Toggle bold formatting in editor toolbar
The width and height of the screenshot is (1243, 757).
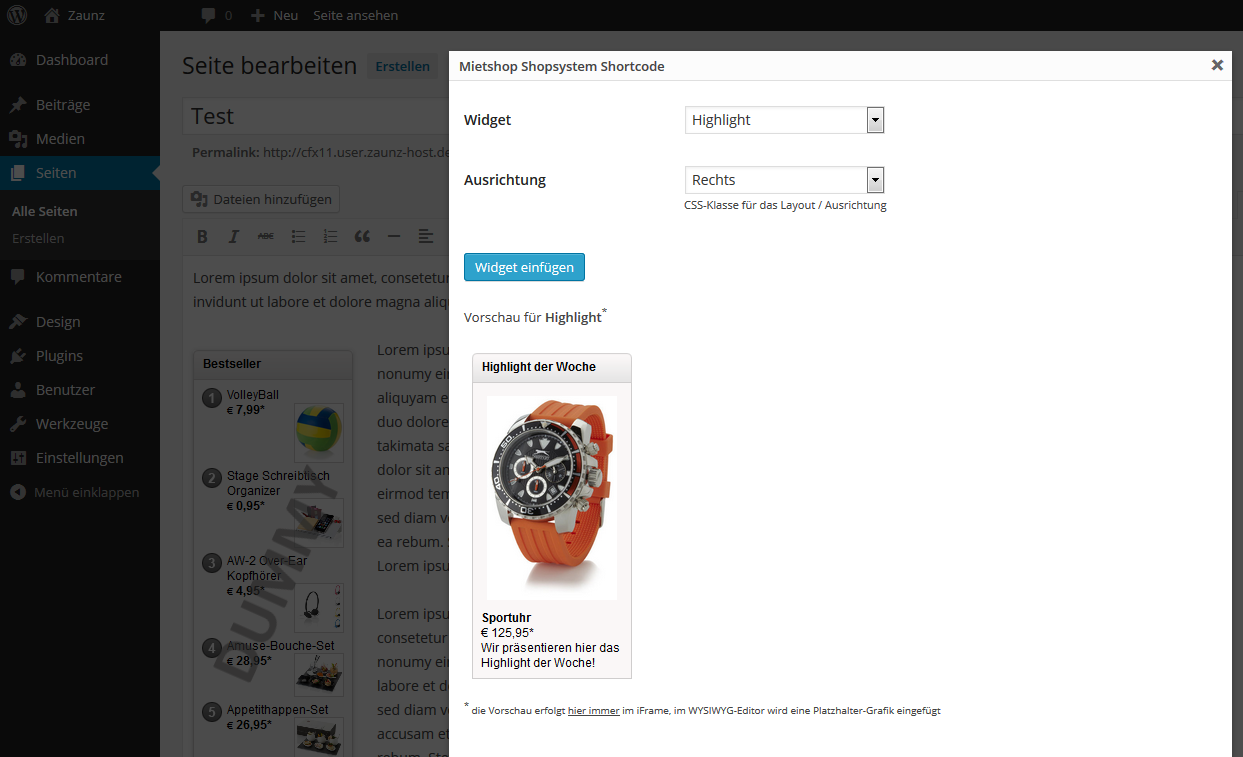pos(202,237)
